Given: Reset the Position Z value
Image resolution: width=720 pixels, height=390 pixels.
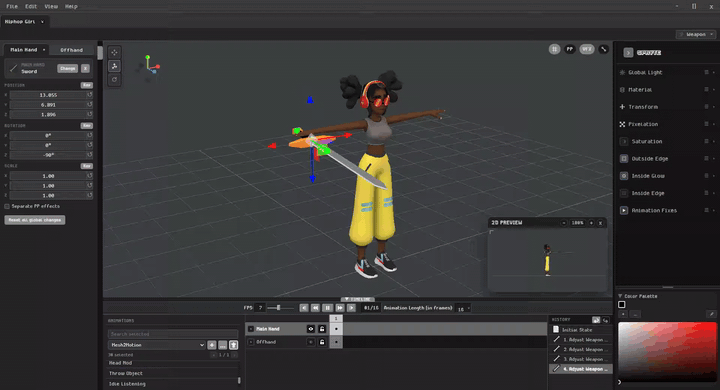Looking at the screenshot, I should pyautogui.click(x=90, y=114).
